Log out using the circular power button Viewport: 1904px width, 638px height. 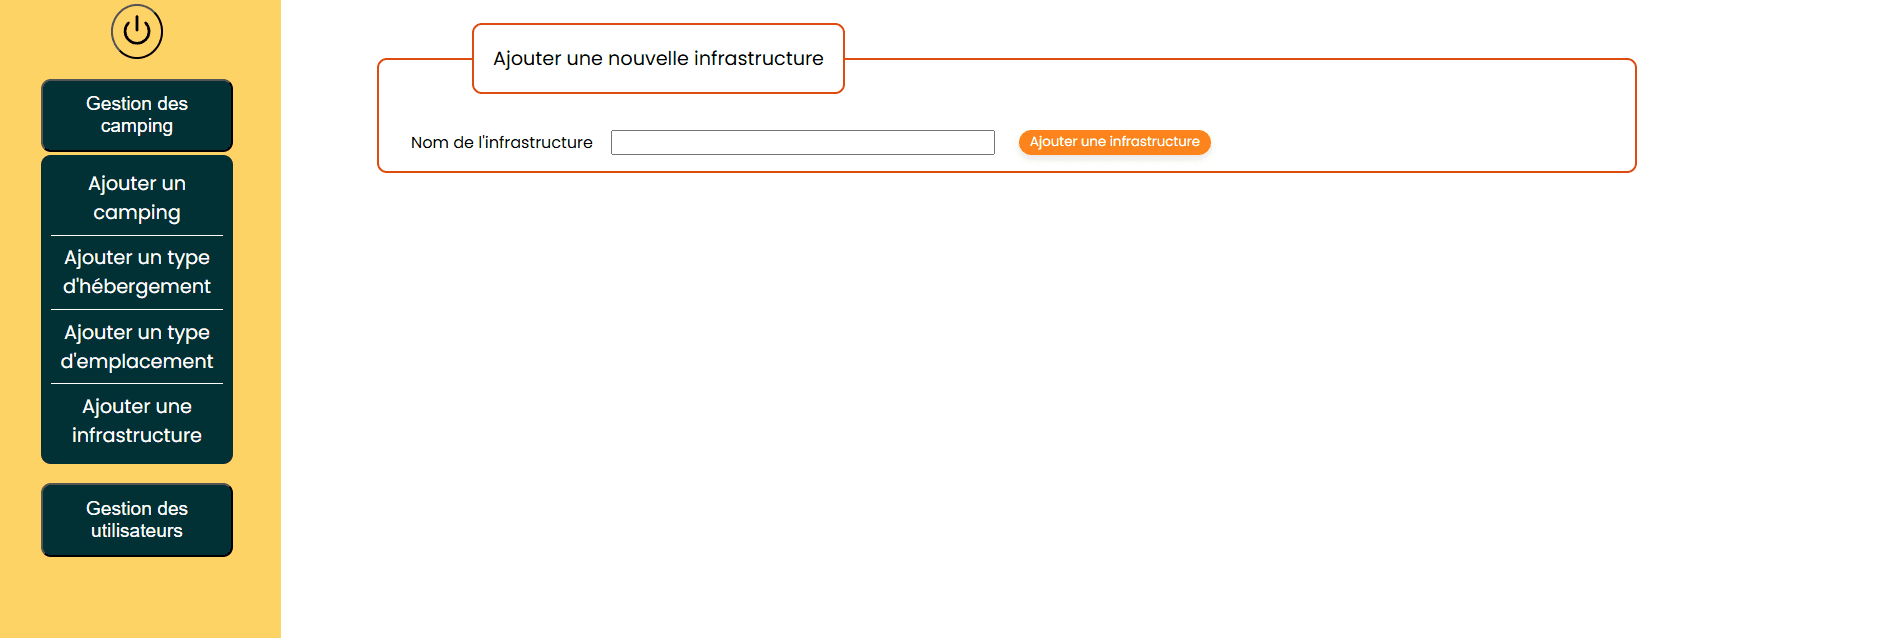pos(137,32)
